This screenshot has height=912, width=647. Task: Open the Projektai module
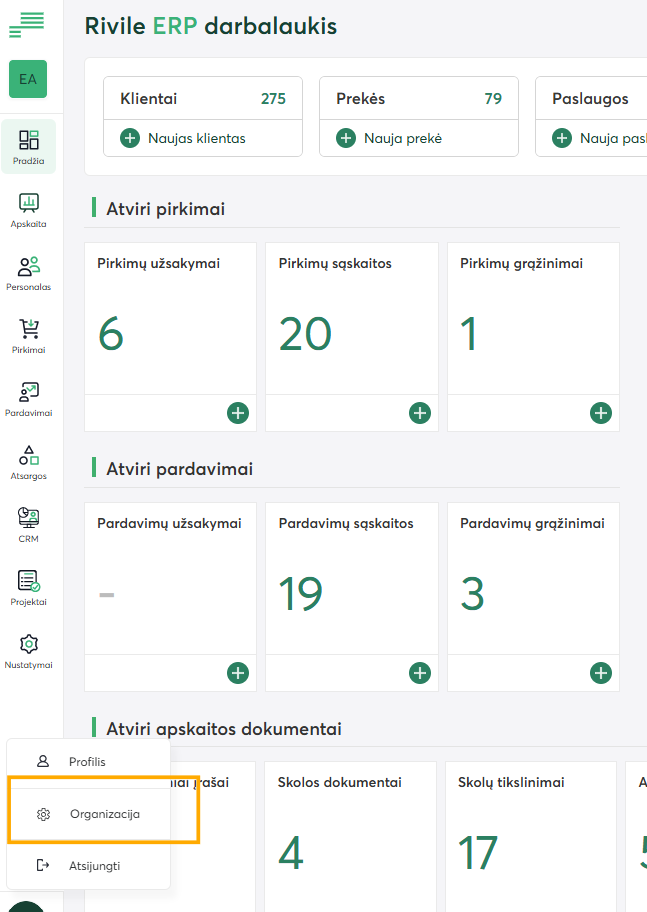29,588
